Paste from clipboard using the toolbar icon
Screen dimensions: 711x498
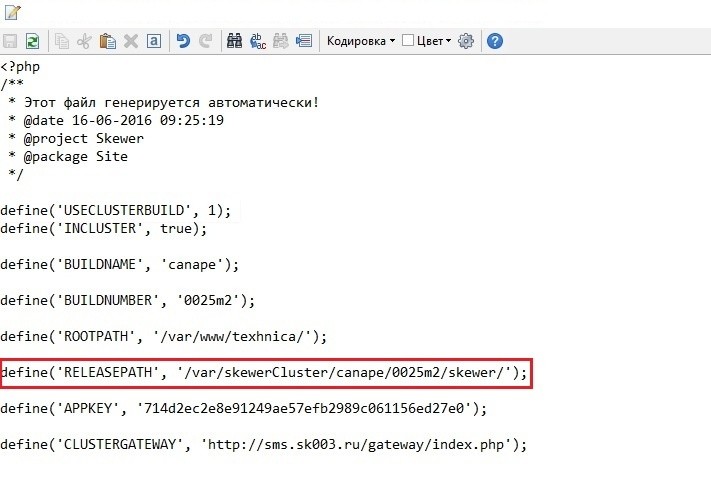(107, 41)
